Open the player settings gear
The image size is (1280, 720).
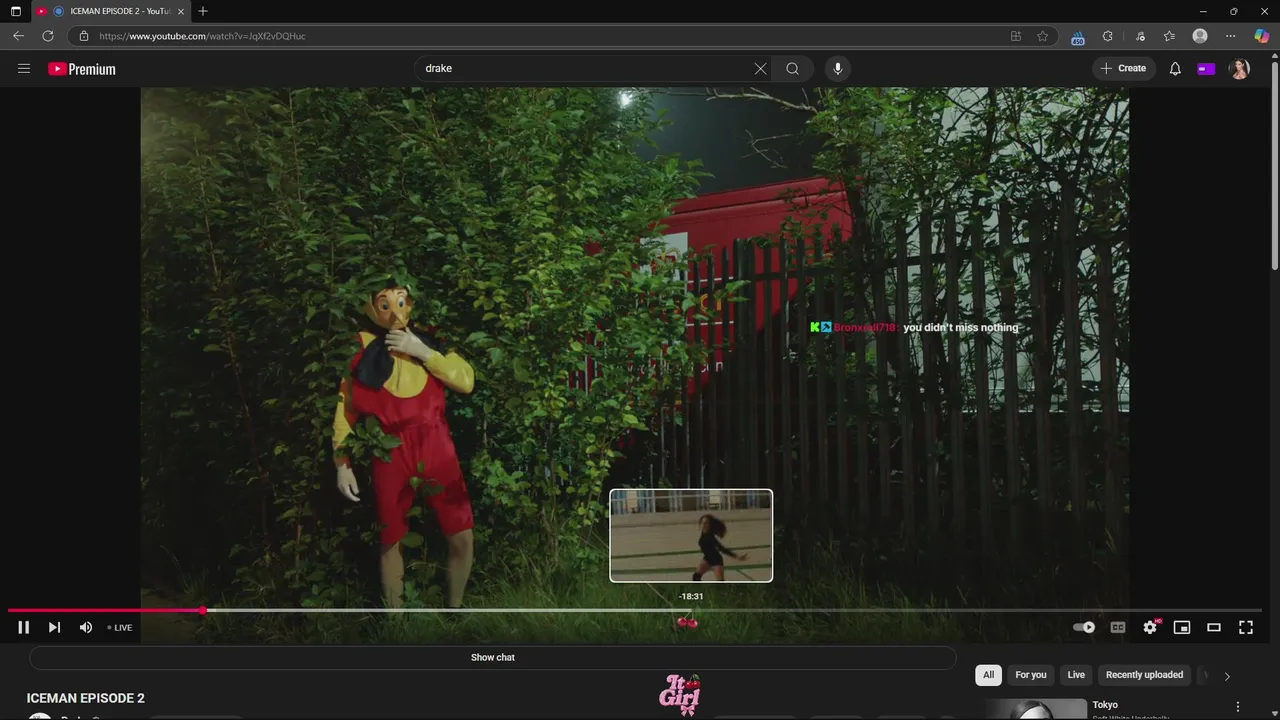coord(1150,627)
